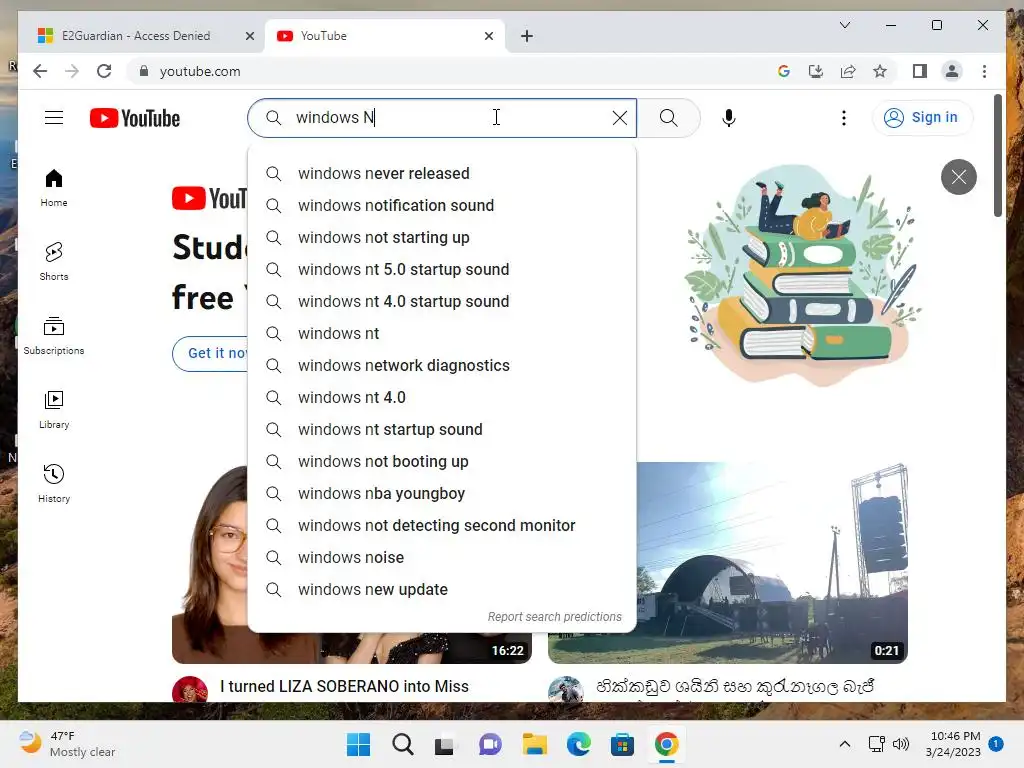This screenshot has width=1024, height=768.
Task: Close the E2Guardian tab
Action: (249, 36)
